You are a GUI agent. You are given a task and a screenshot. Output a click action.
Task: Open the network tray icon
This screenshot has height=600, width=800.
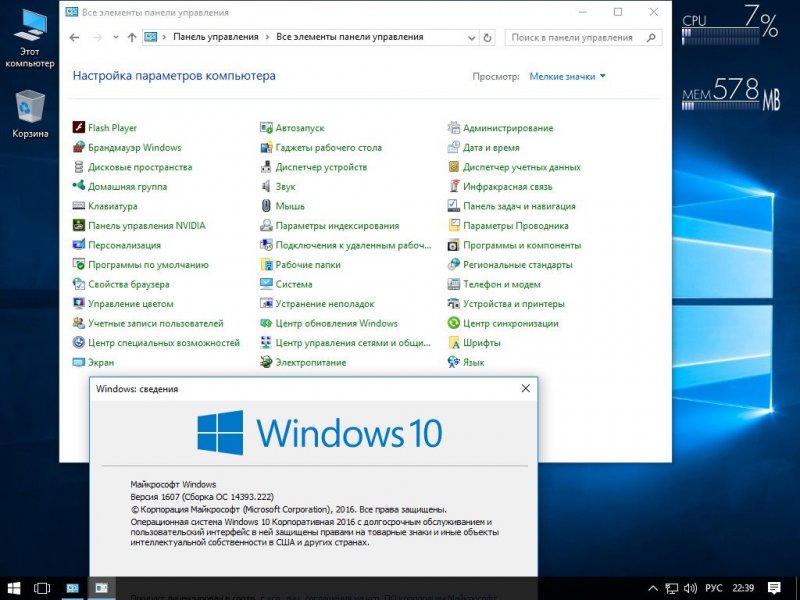(x=671, y=588)
